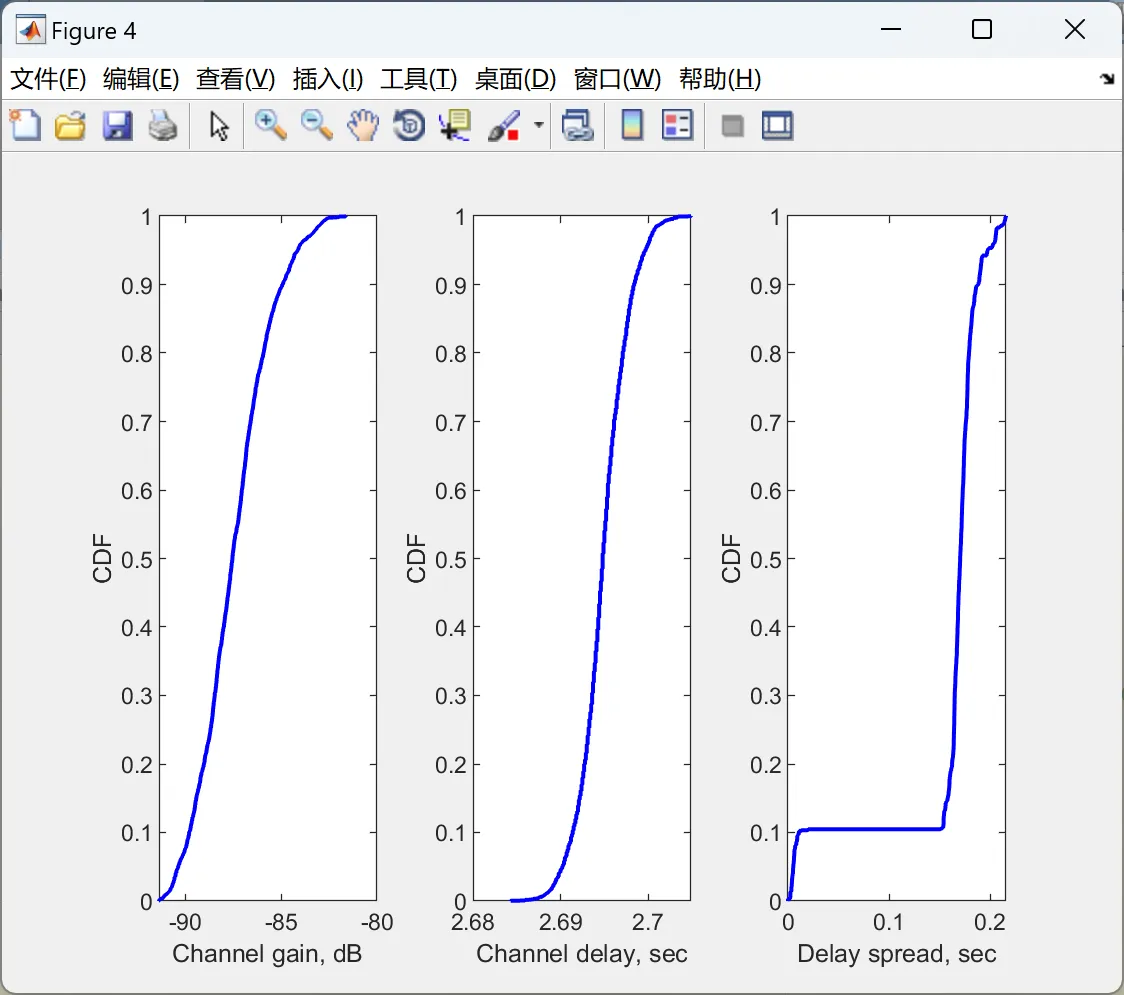Insert a colorbar with the toolbar icon
This screenshot has height=995, width=1124.
tap(632, 125)
